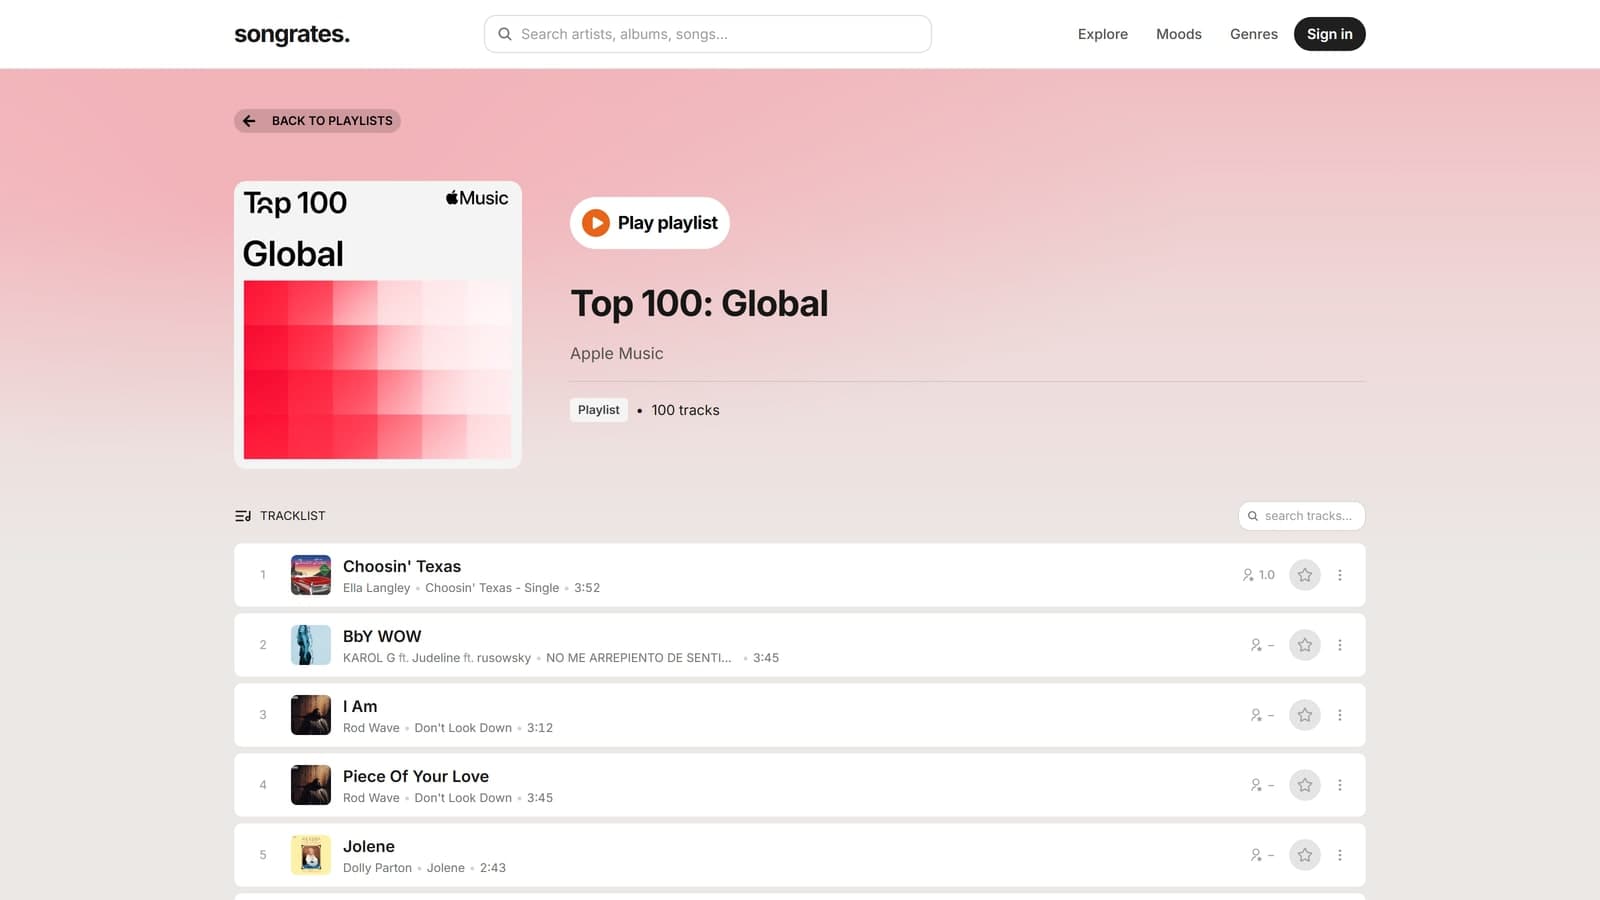Image resolution: width=1600 pixels, height=900 pixels.
Task: Rate BbY WOW with the star icon
Action: point(1305,645)
